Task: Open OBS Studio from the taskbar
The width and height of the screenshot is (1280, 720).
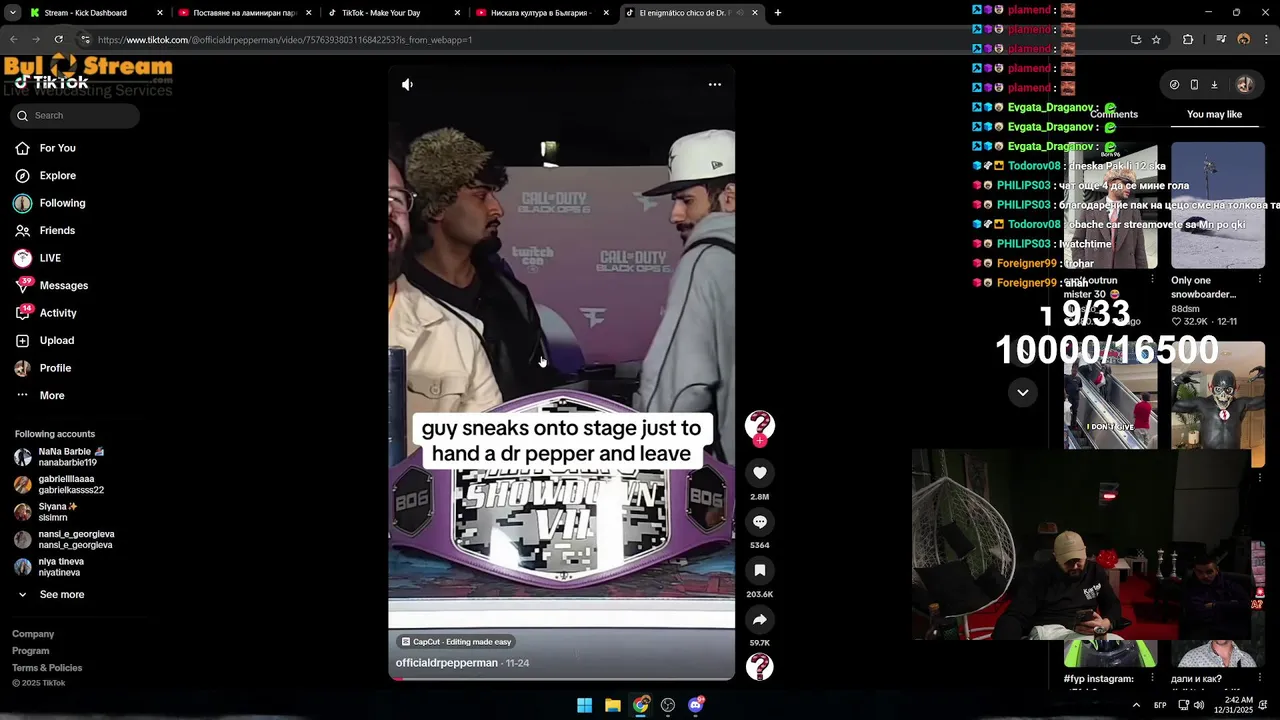Action: pyautogui.click(x=668, y=705)
